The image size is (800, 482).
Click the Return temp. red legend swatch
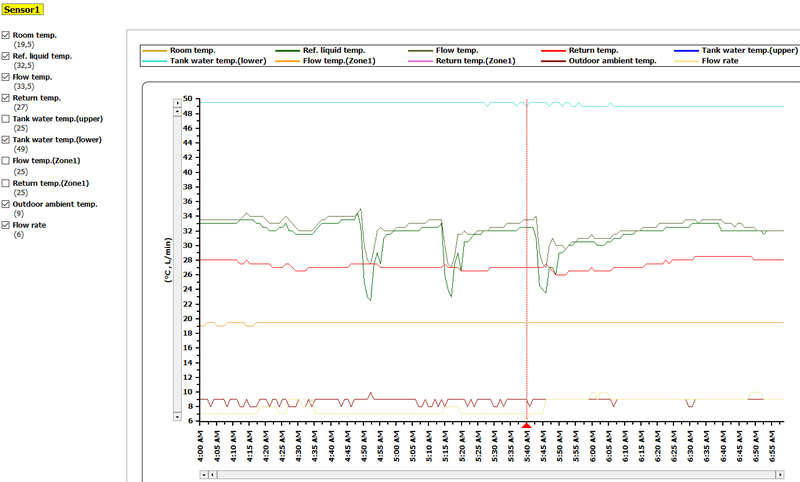554,50
